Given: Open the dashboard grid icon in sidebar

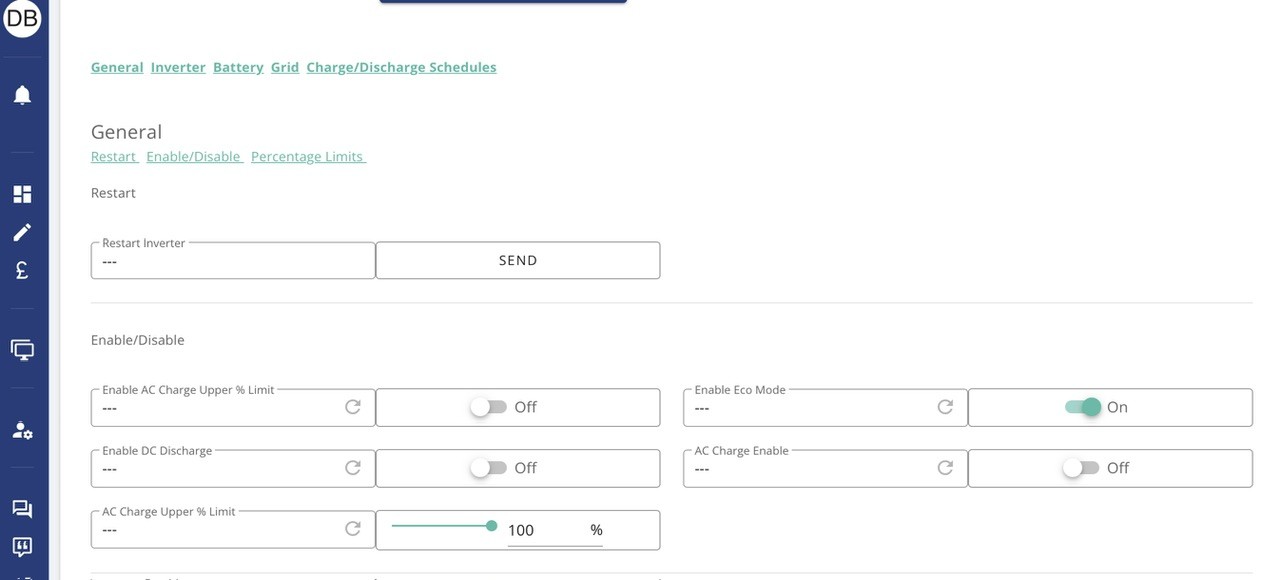Looking at the screenshot, I should 22,194.
